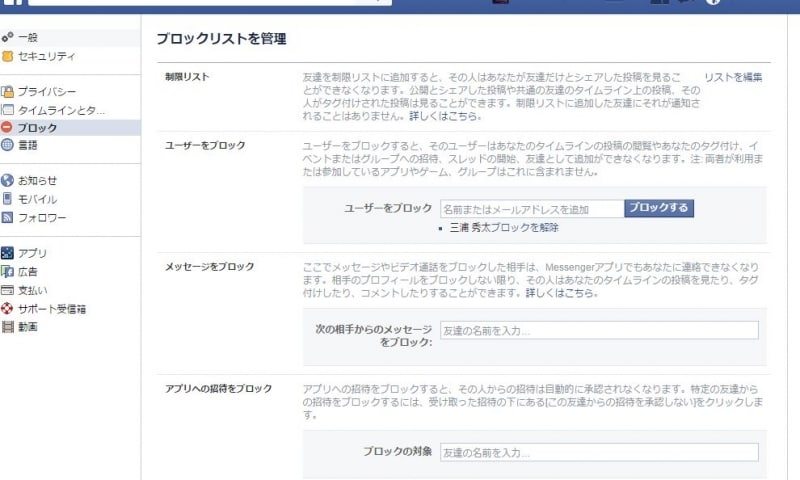Open the 一般 settings page
Viewport: 800px width, 480px height.
coord(28,37)
